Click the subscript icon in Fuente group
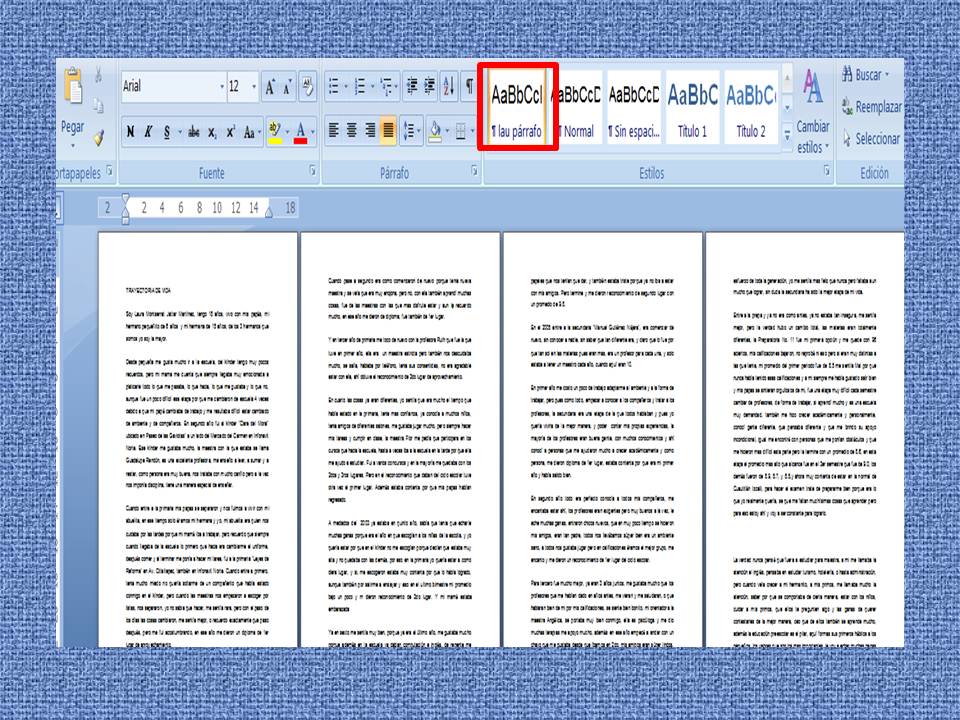The image size is (960, 720). [x=212, y=131]
